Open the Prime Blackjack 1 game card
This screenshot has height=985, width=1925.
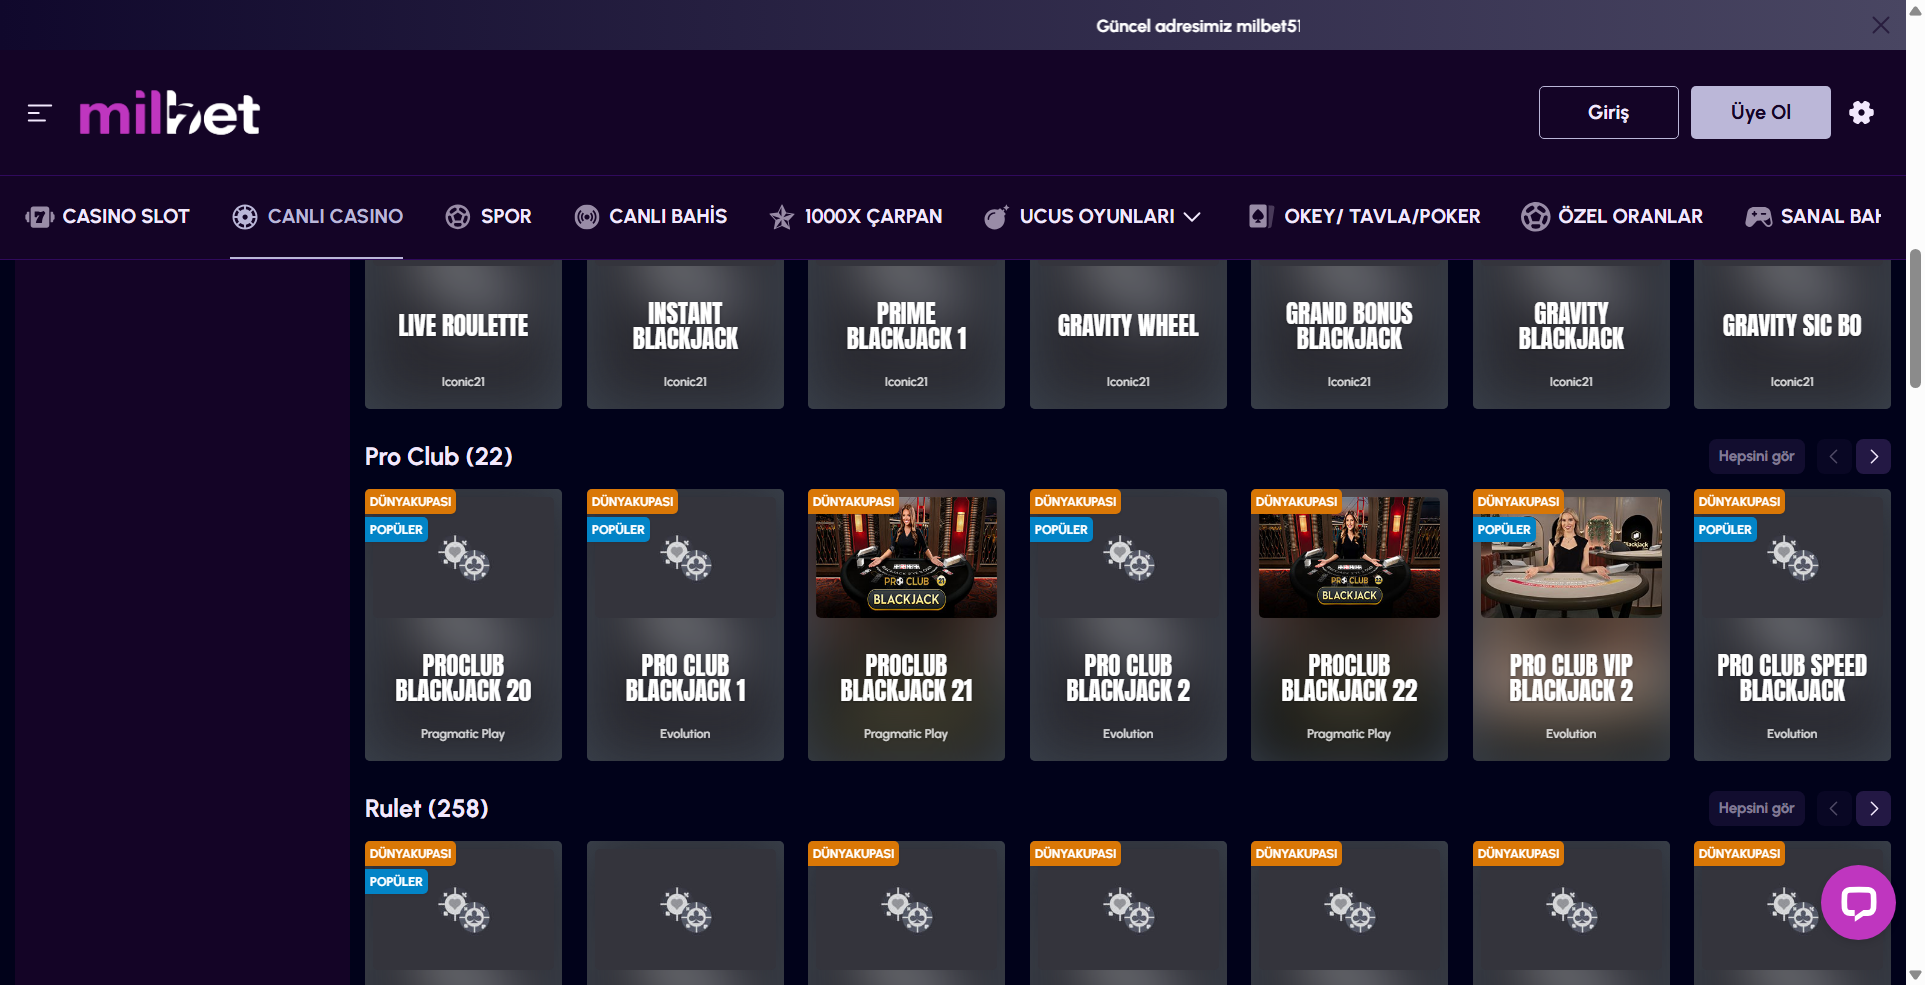[x=906, y=334]
